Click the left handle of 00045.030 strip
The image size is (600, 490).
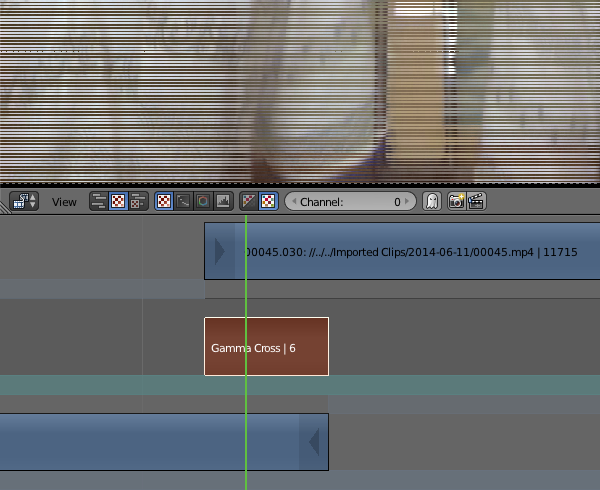pos(220,251)
